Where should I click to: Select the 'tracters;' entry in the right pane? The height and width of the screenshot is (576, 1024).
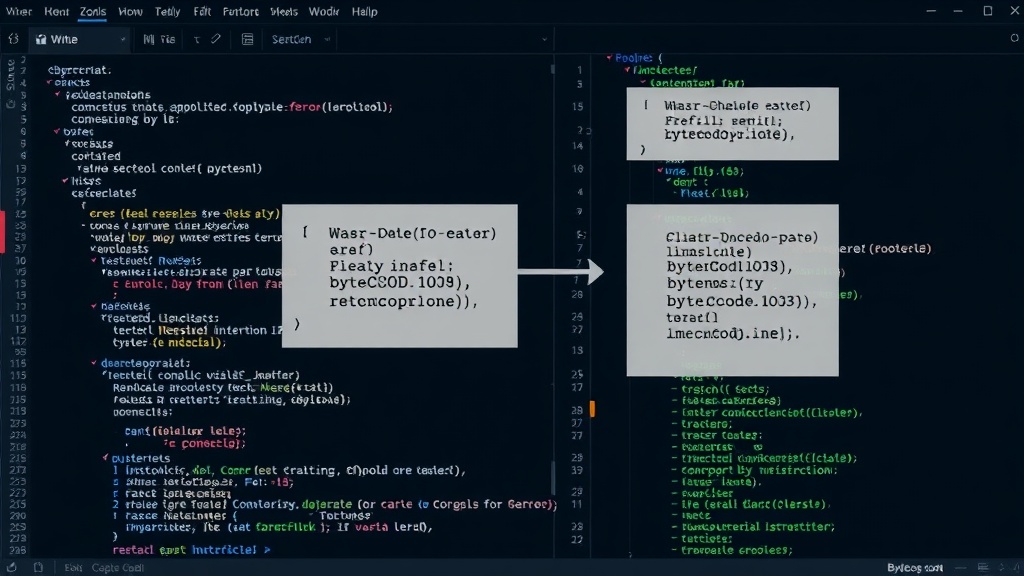(x=706, y=424)
